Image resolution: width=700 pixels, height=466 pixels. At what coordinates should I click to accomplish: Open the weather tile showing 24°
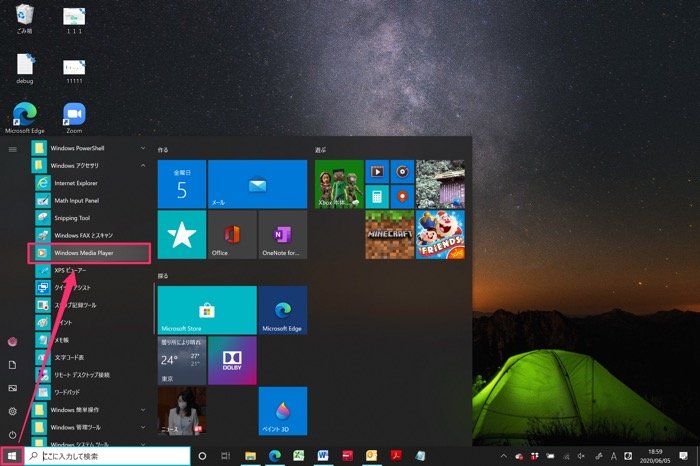182,361
